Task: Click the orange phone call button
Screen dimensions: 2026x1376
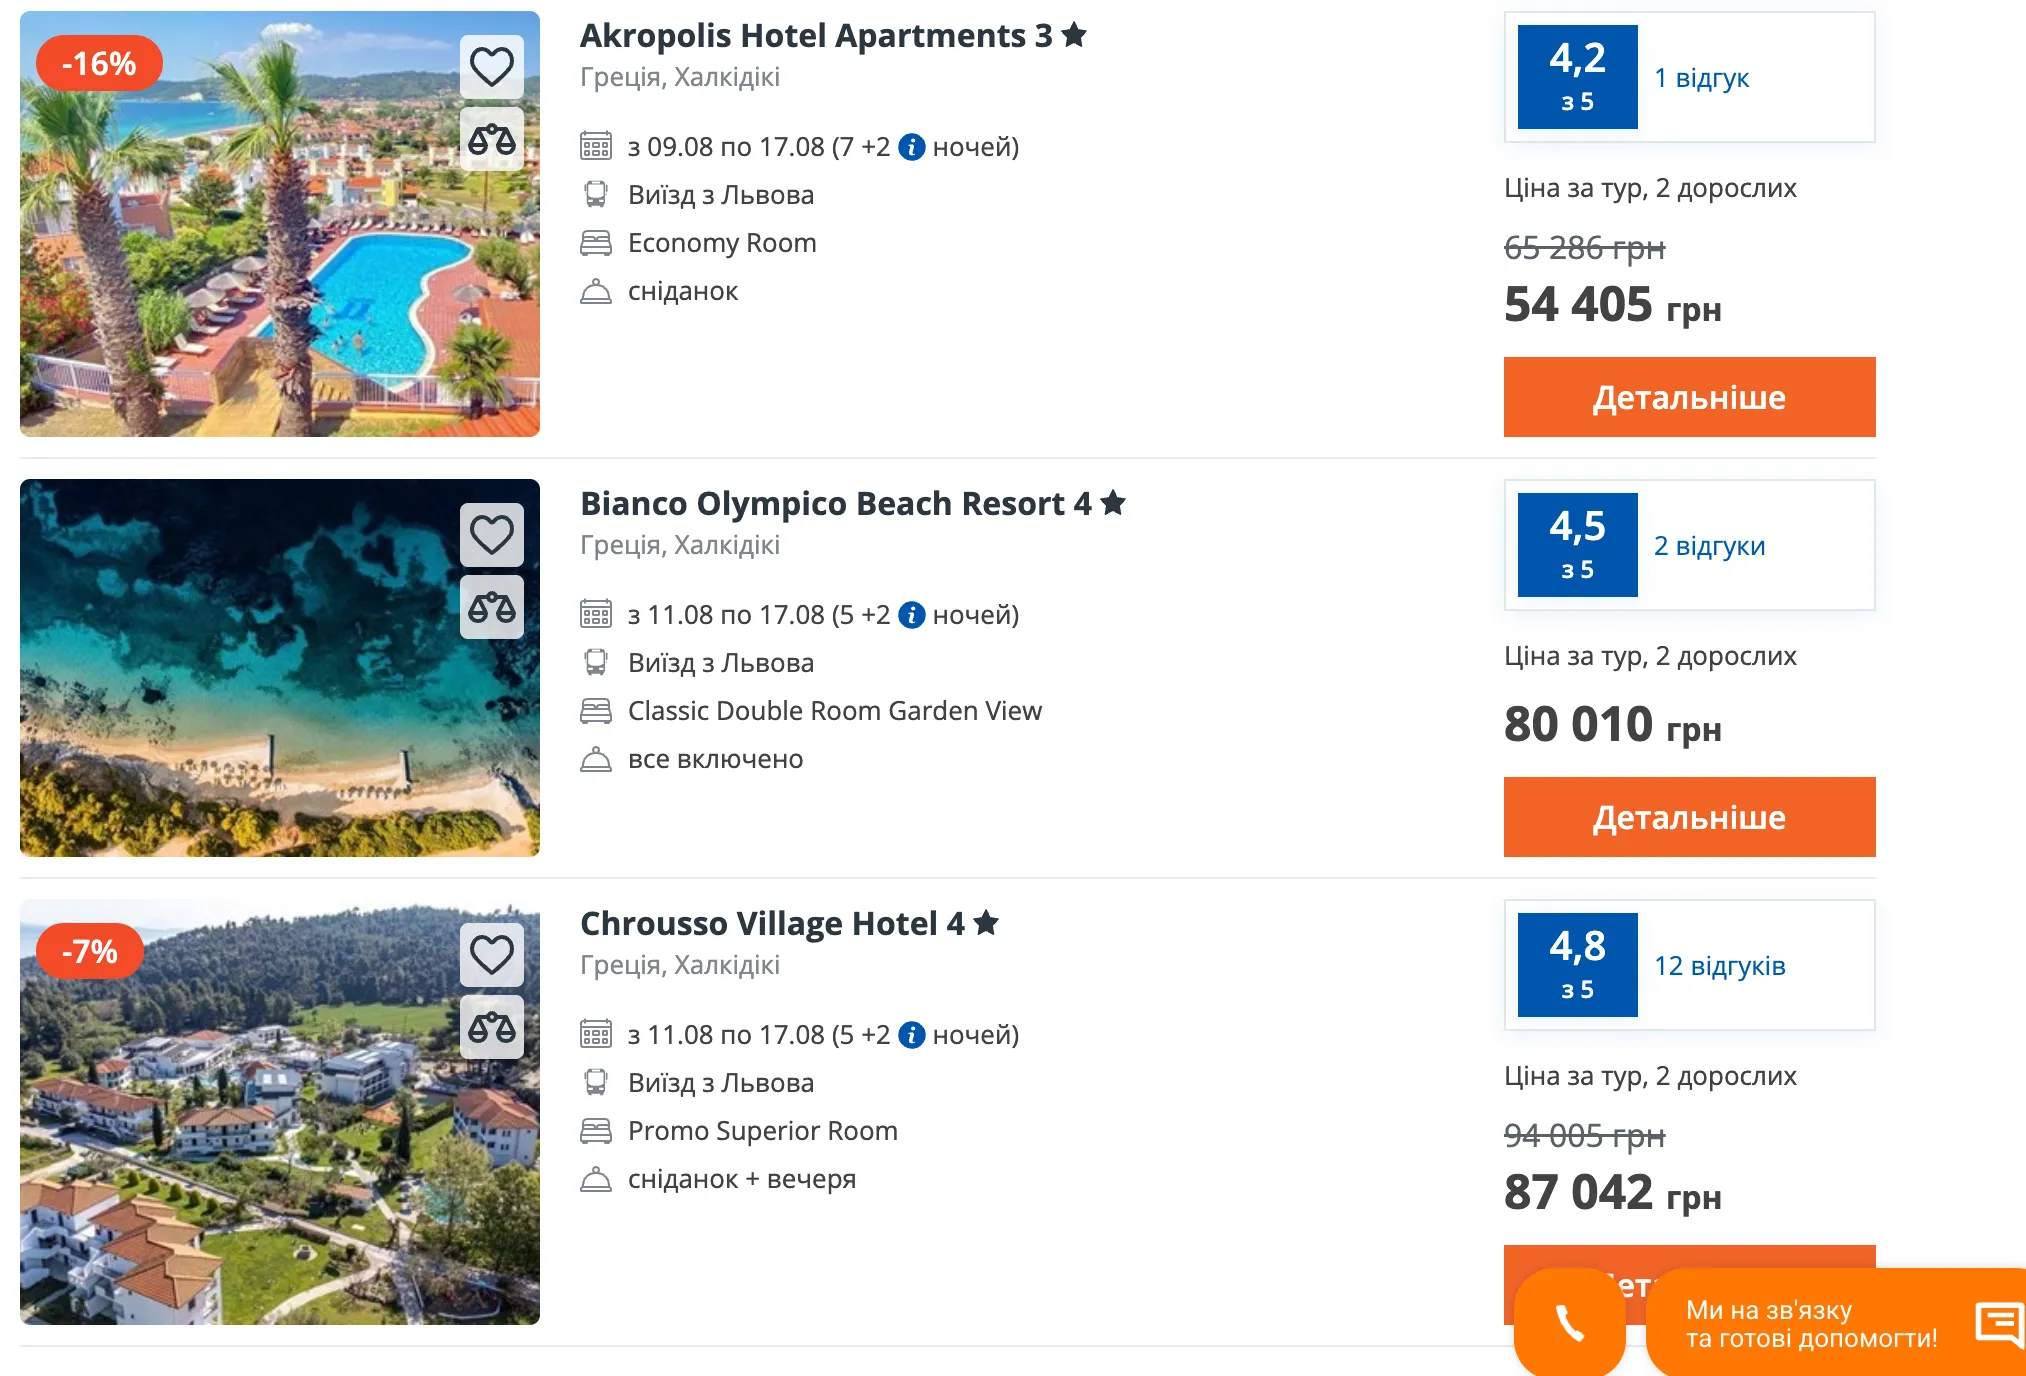Action: [x=1569, y=1322]
